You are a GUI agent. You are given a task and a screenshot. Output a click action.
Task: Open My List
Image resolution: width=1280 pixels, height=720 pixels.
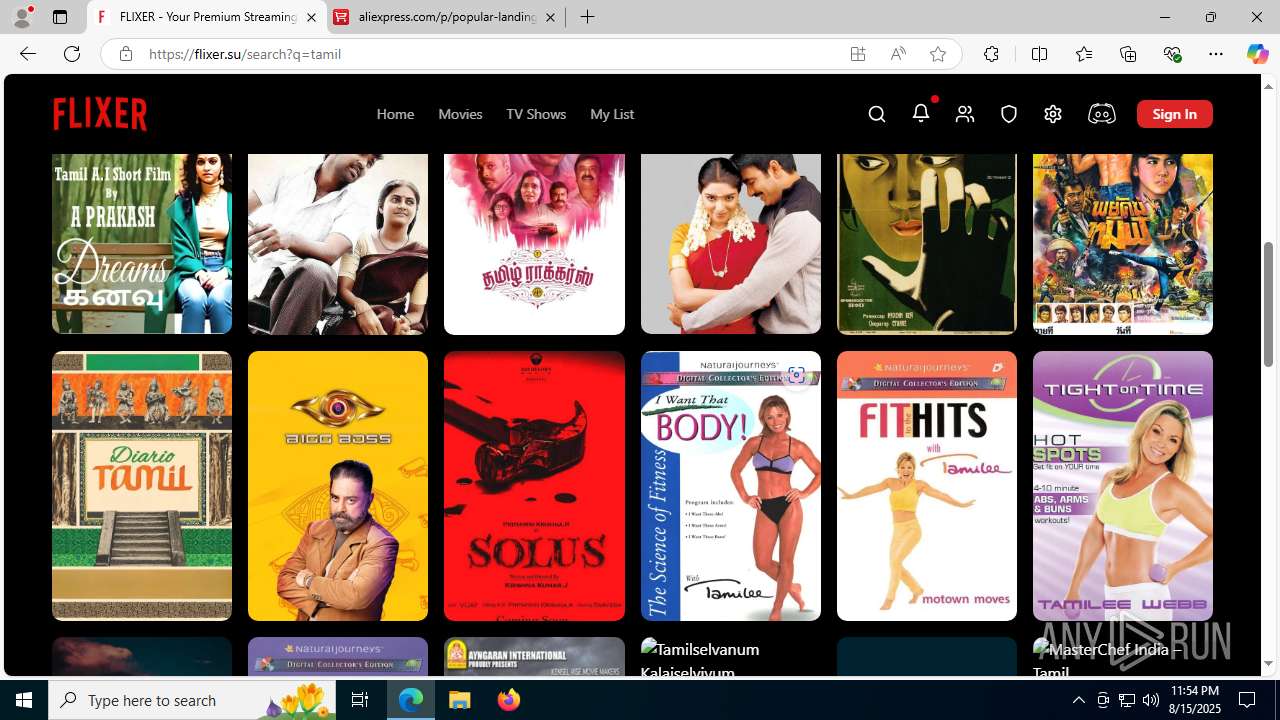(612, 114)
